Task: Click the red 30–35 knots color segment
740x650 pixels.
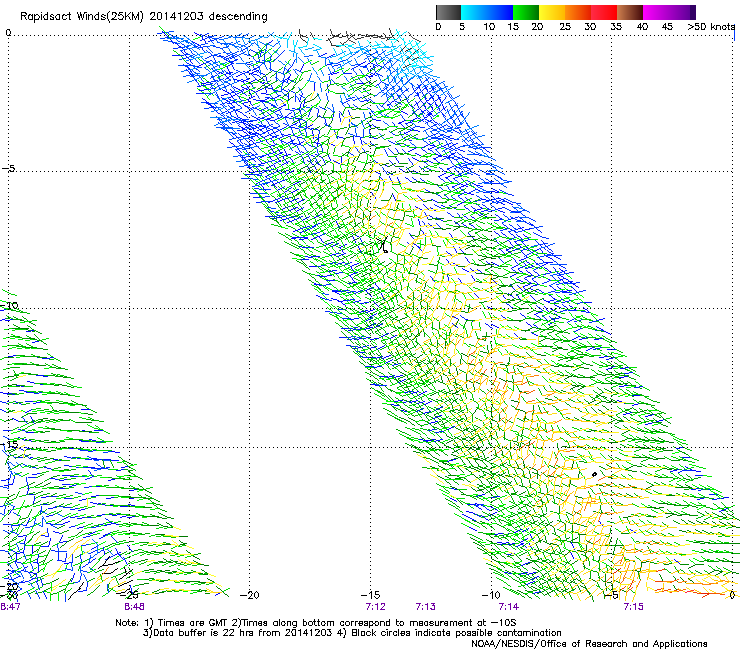Action: tap(604, 12)
